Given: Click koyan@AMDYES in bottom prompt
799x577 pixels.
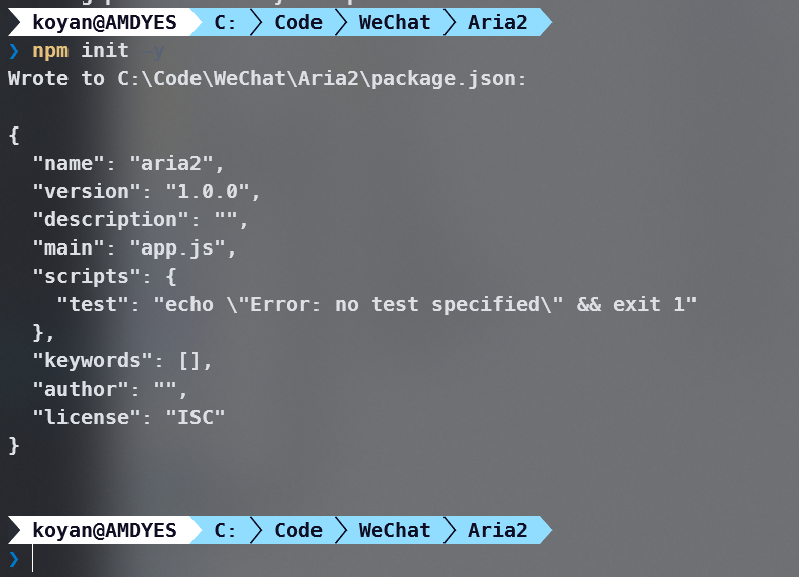Looking at the screenshot, I should point(104,530).
